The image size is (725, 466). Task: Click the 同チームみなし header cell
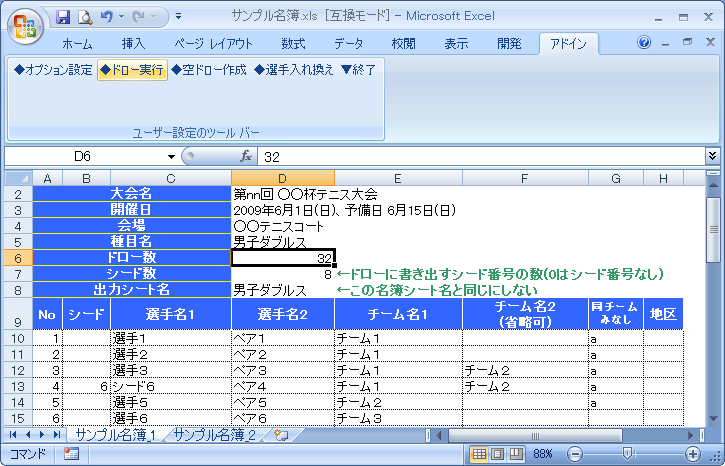[x=615, y=314]
